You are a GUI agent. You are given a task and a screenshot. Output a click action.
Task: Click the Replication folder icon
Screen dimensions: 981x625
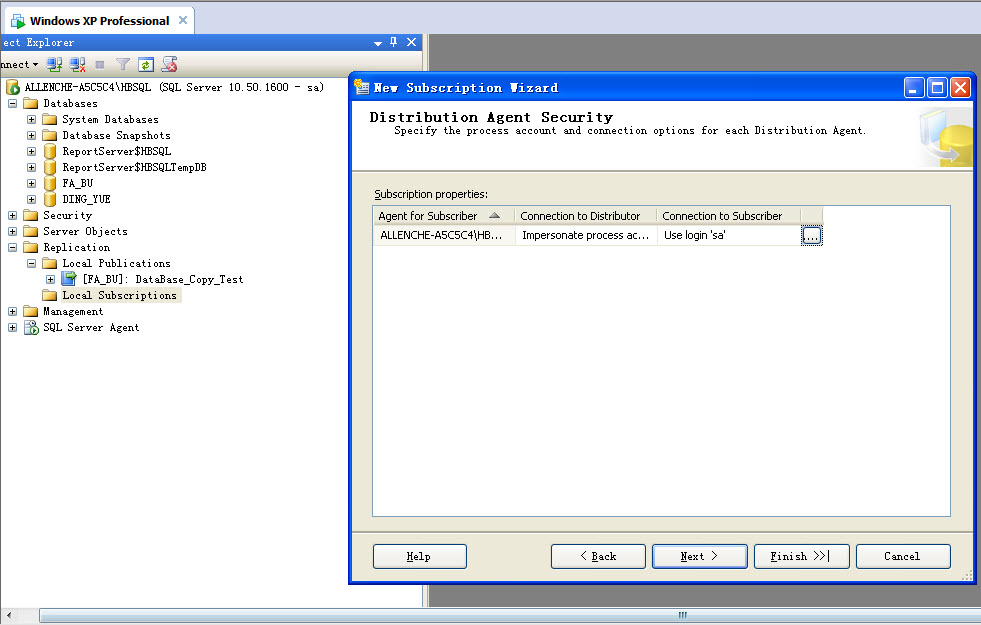(x=31, y=247)
